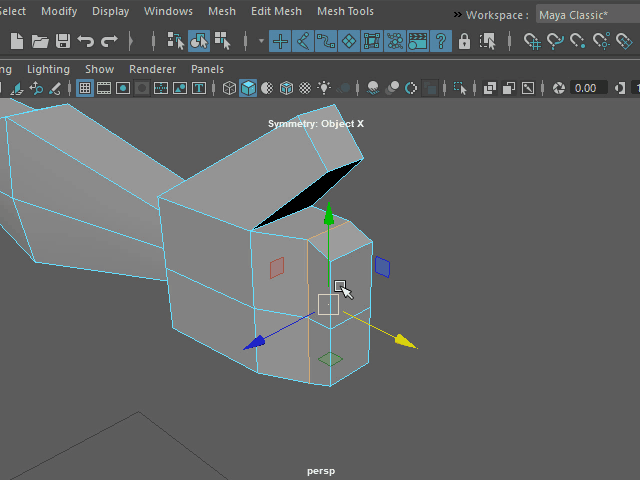The height and width of the screenshot is (480, 640).
Task: Toggle wireframe display cube icon
Action: 229,88
